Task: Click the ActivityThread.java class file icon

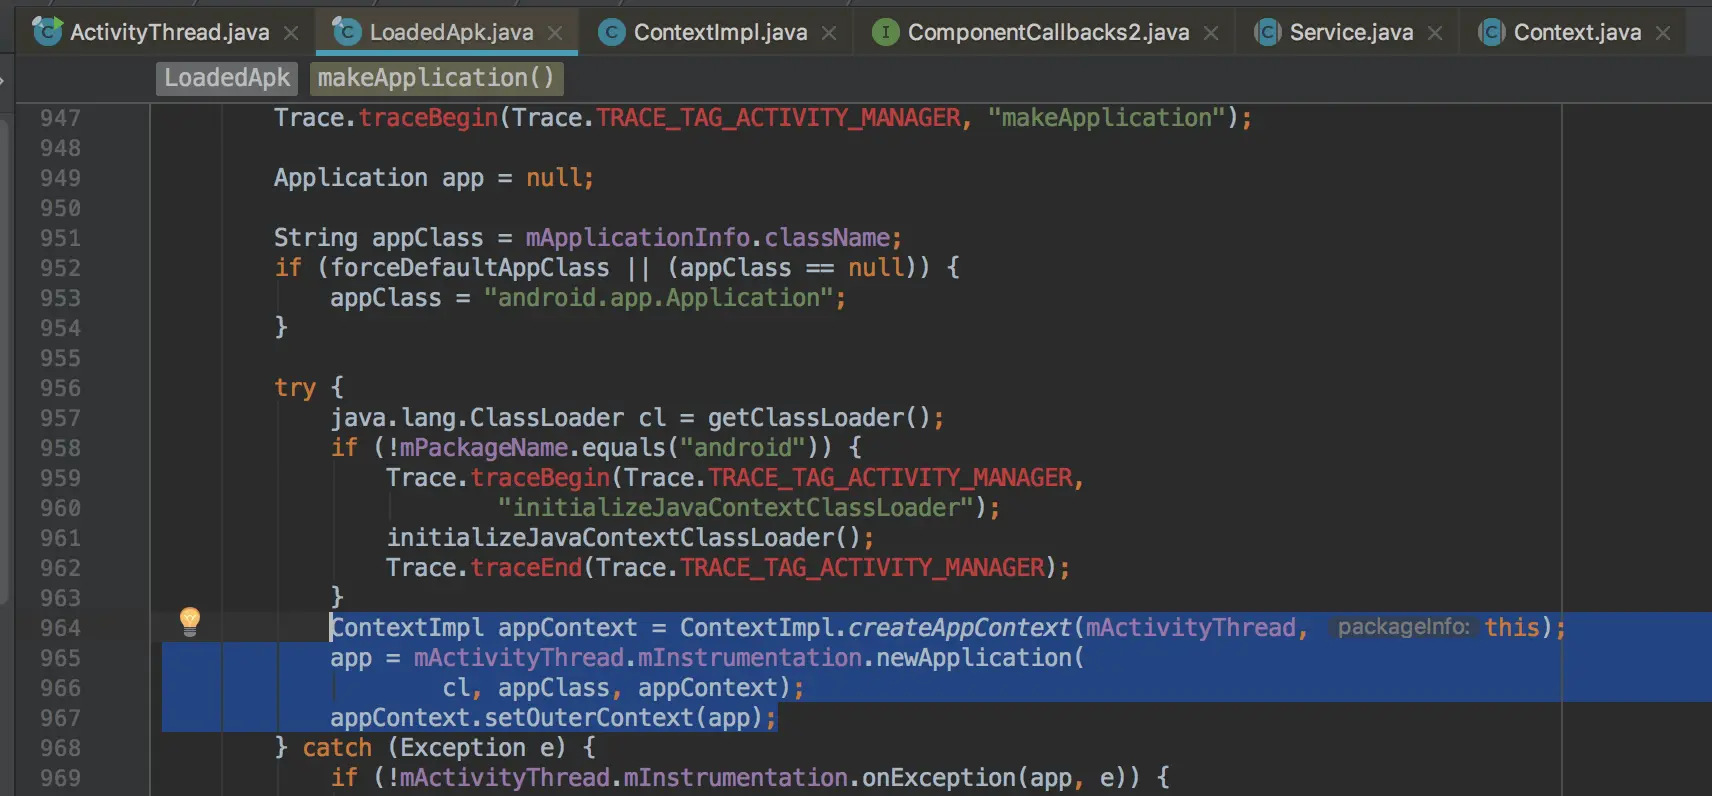Action: 47,31
